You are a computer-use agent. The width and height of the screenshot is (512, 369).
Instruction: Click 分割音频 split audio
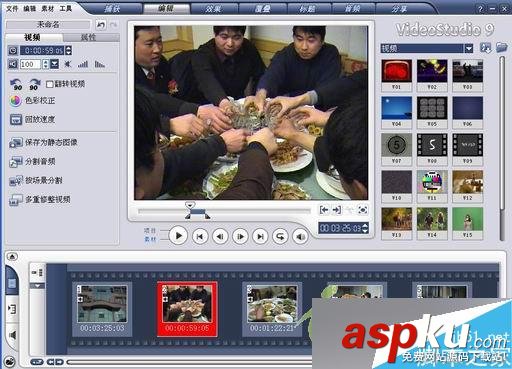tap(32, 162)
